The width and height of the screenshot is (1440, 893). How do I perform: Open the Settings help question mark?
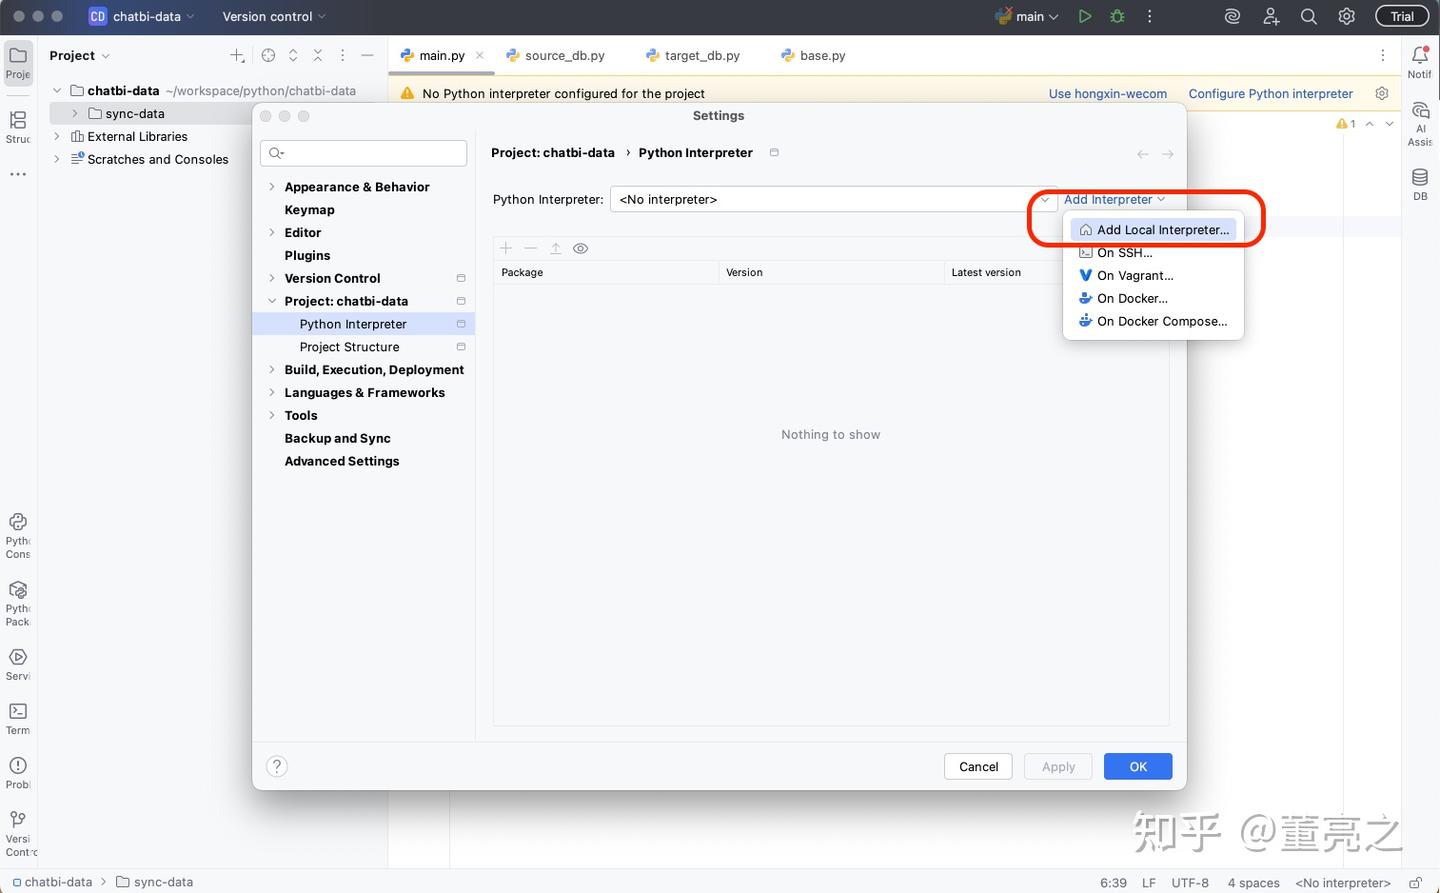277,766
